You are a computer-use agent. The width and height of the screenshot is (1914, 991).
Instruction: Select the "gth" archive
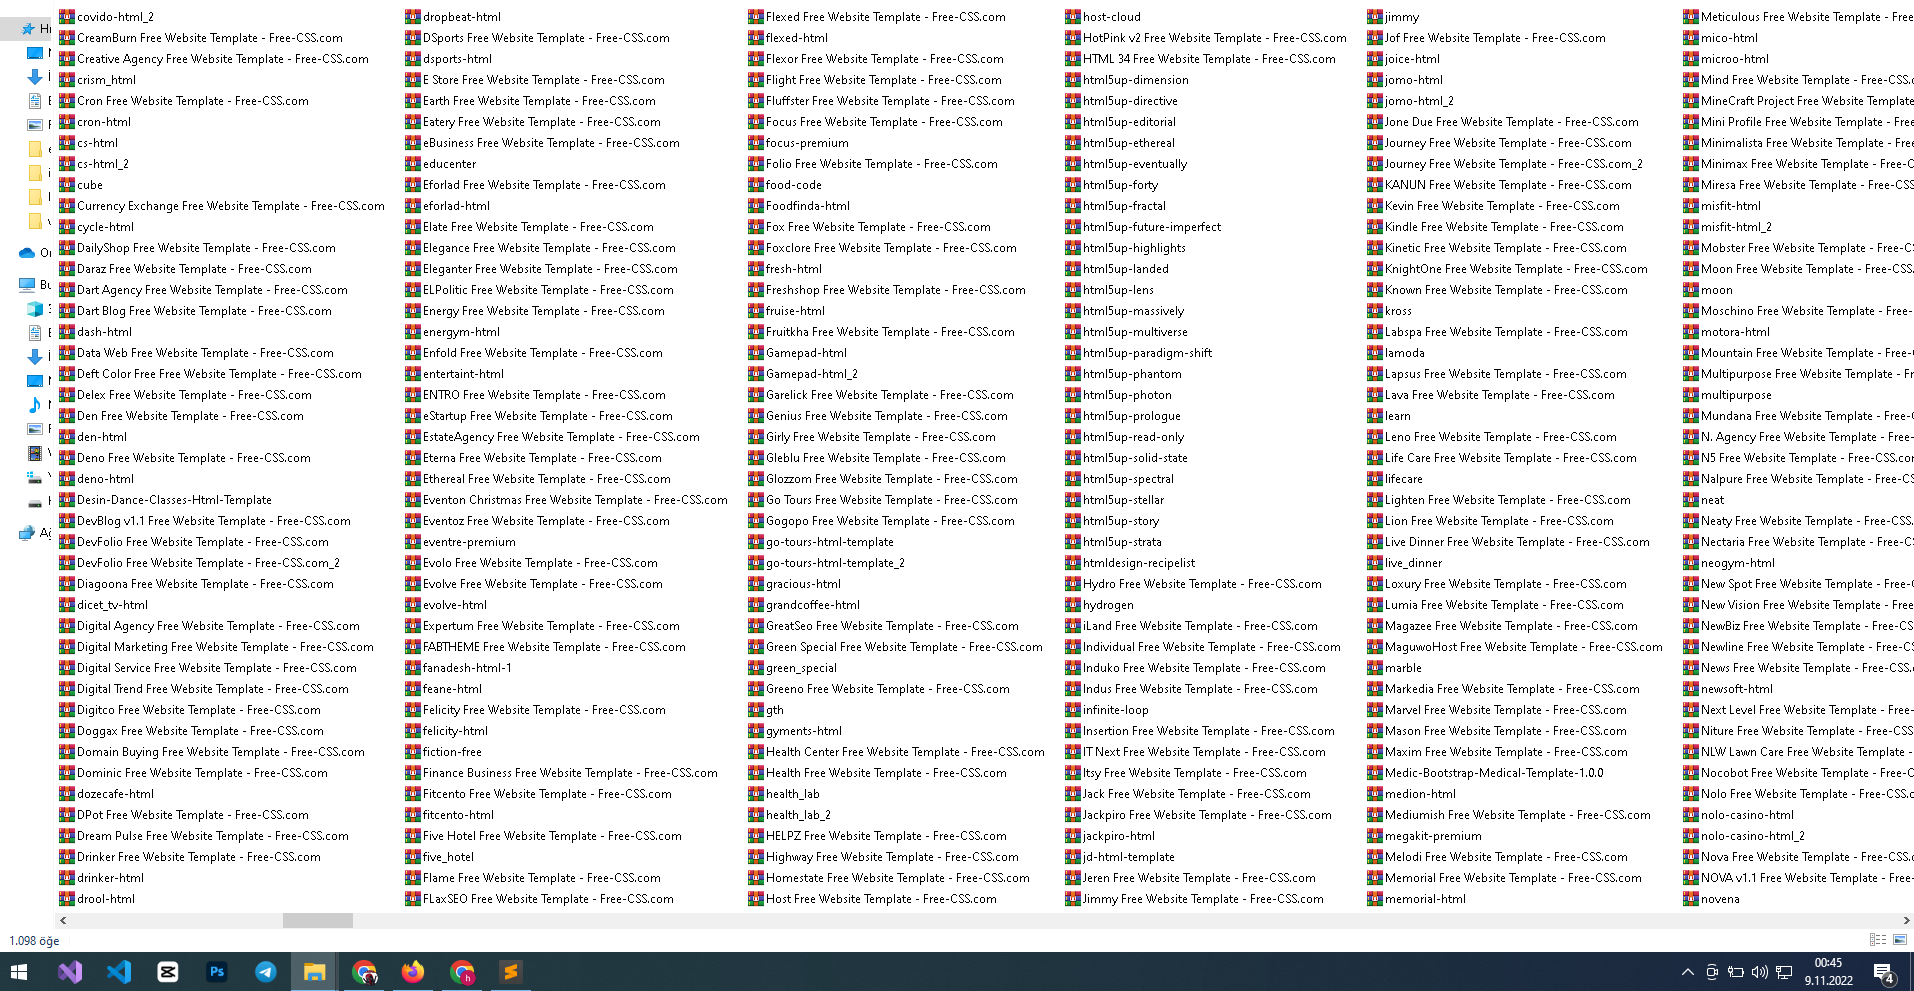(x=766, y=710)
